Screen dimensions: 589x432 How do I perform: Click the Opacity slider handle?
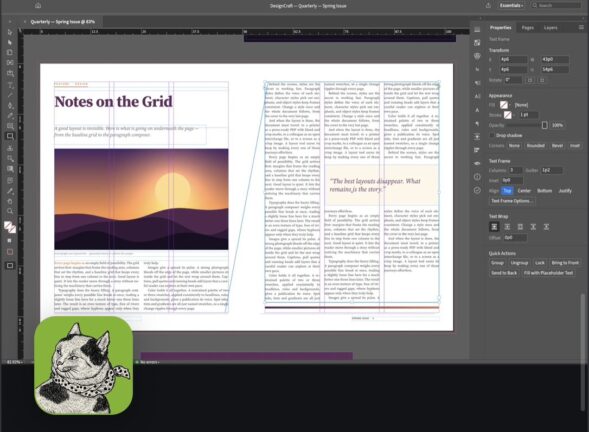coord(544,125)
